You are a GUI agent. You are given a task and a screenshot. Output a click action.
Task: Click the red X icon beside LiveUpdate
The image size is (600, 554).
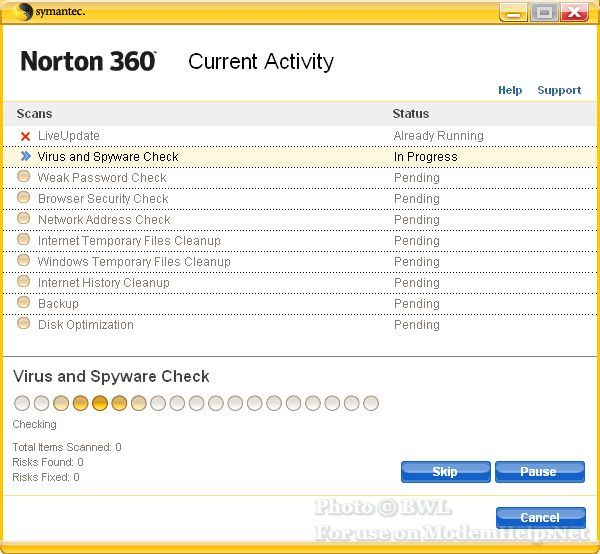[x=25, y=136]
